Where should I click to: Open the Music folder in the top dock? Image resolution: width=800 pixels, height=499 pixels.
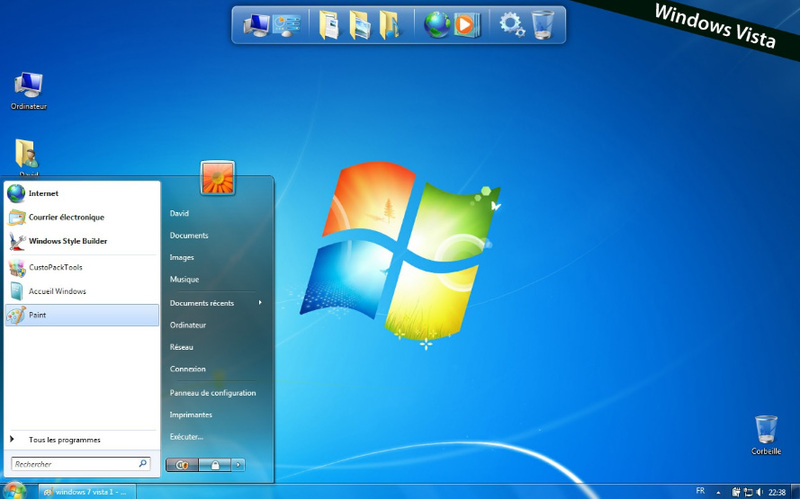point(389,26)
